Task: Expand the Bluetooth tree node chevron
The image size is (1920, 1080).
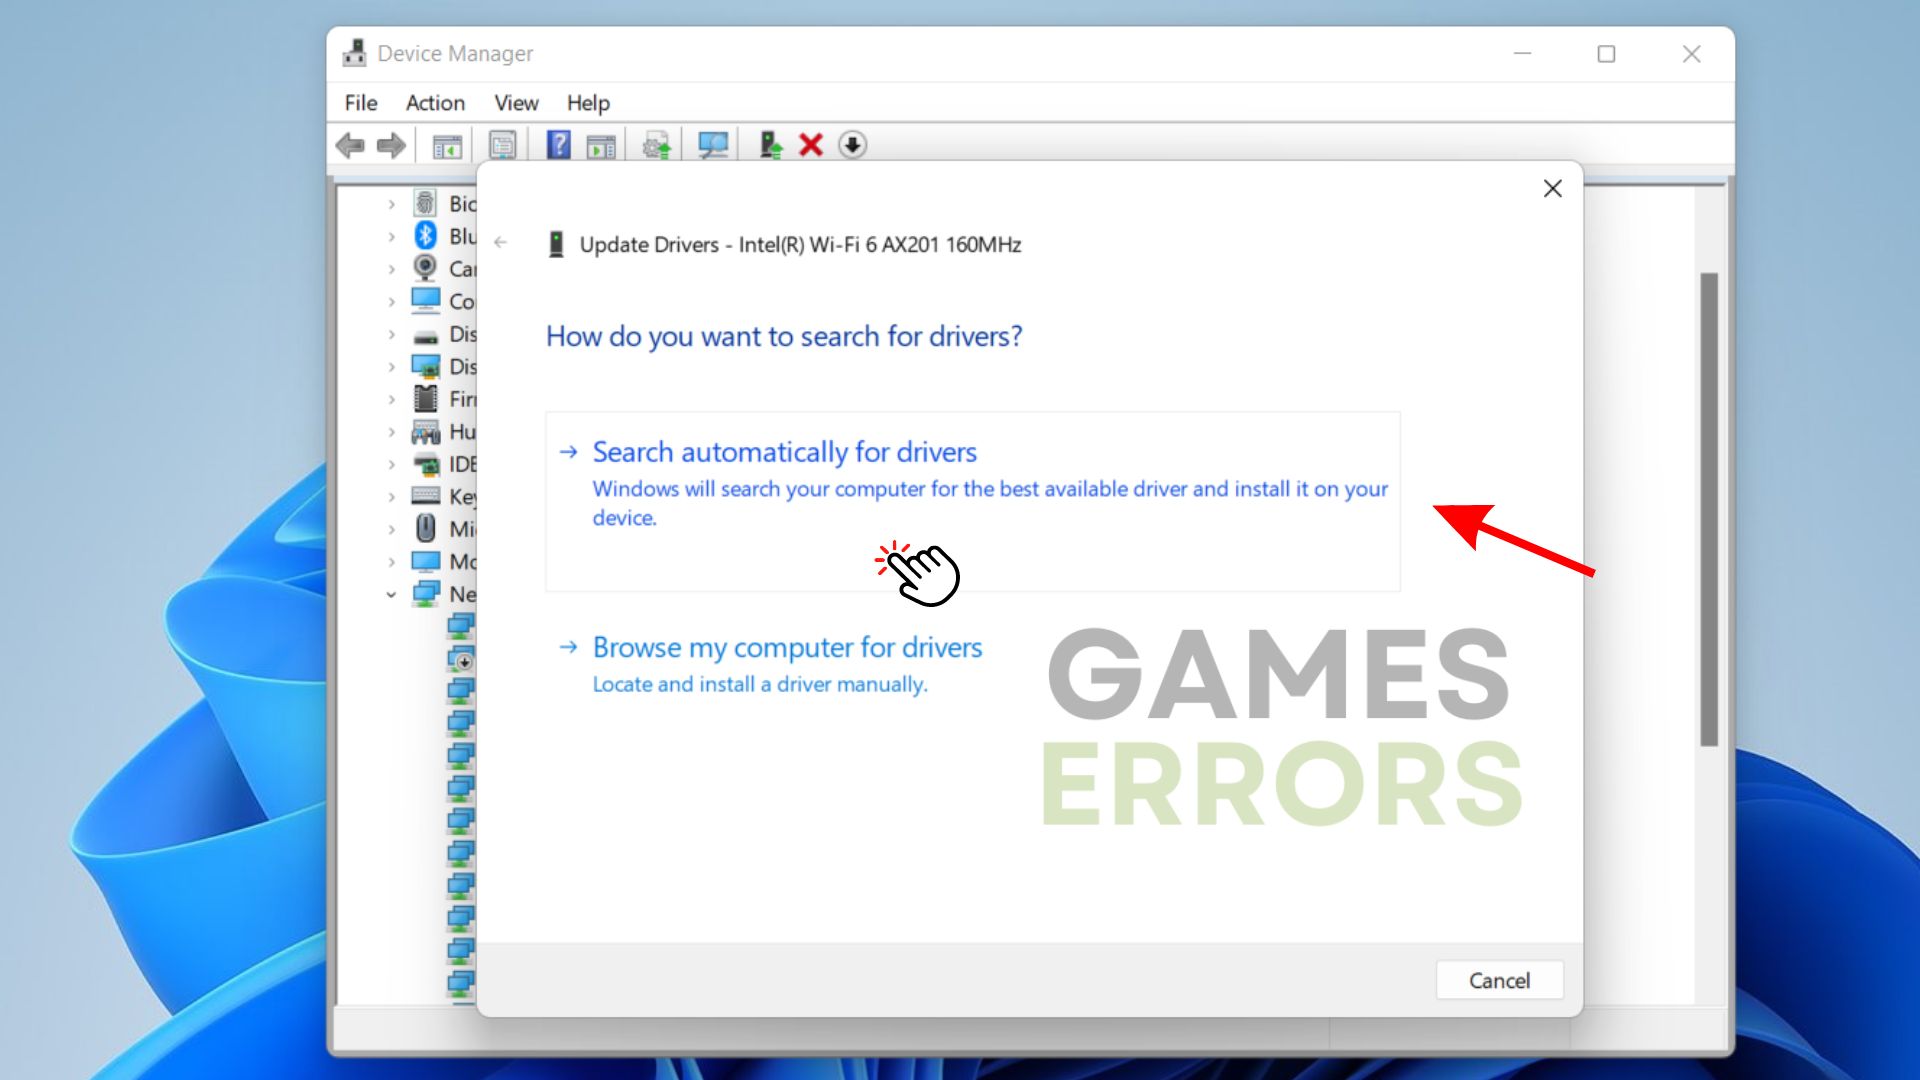Action: point(392,237)
